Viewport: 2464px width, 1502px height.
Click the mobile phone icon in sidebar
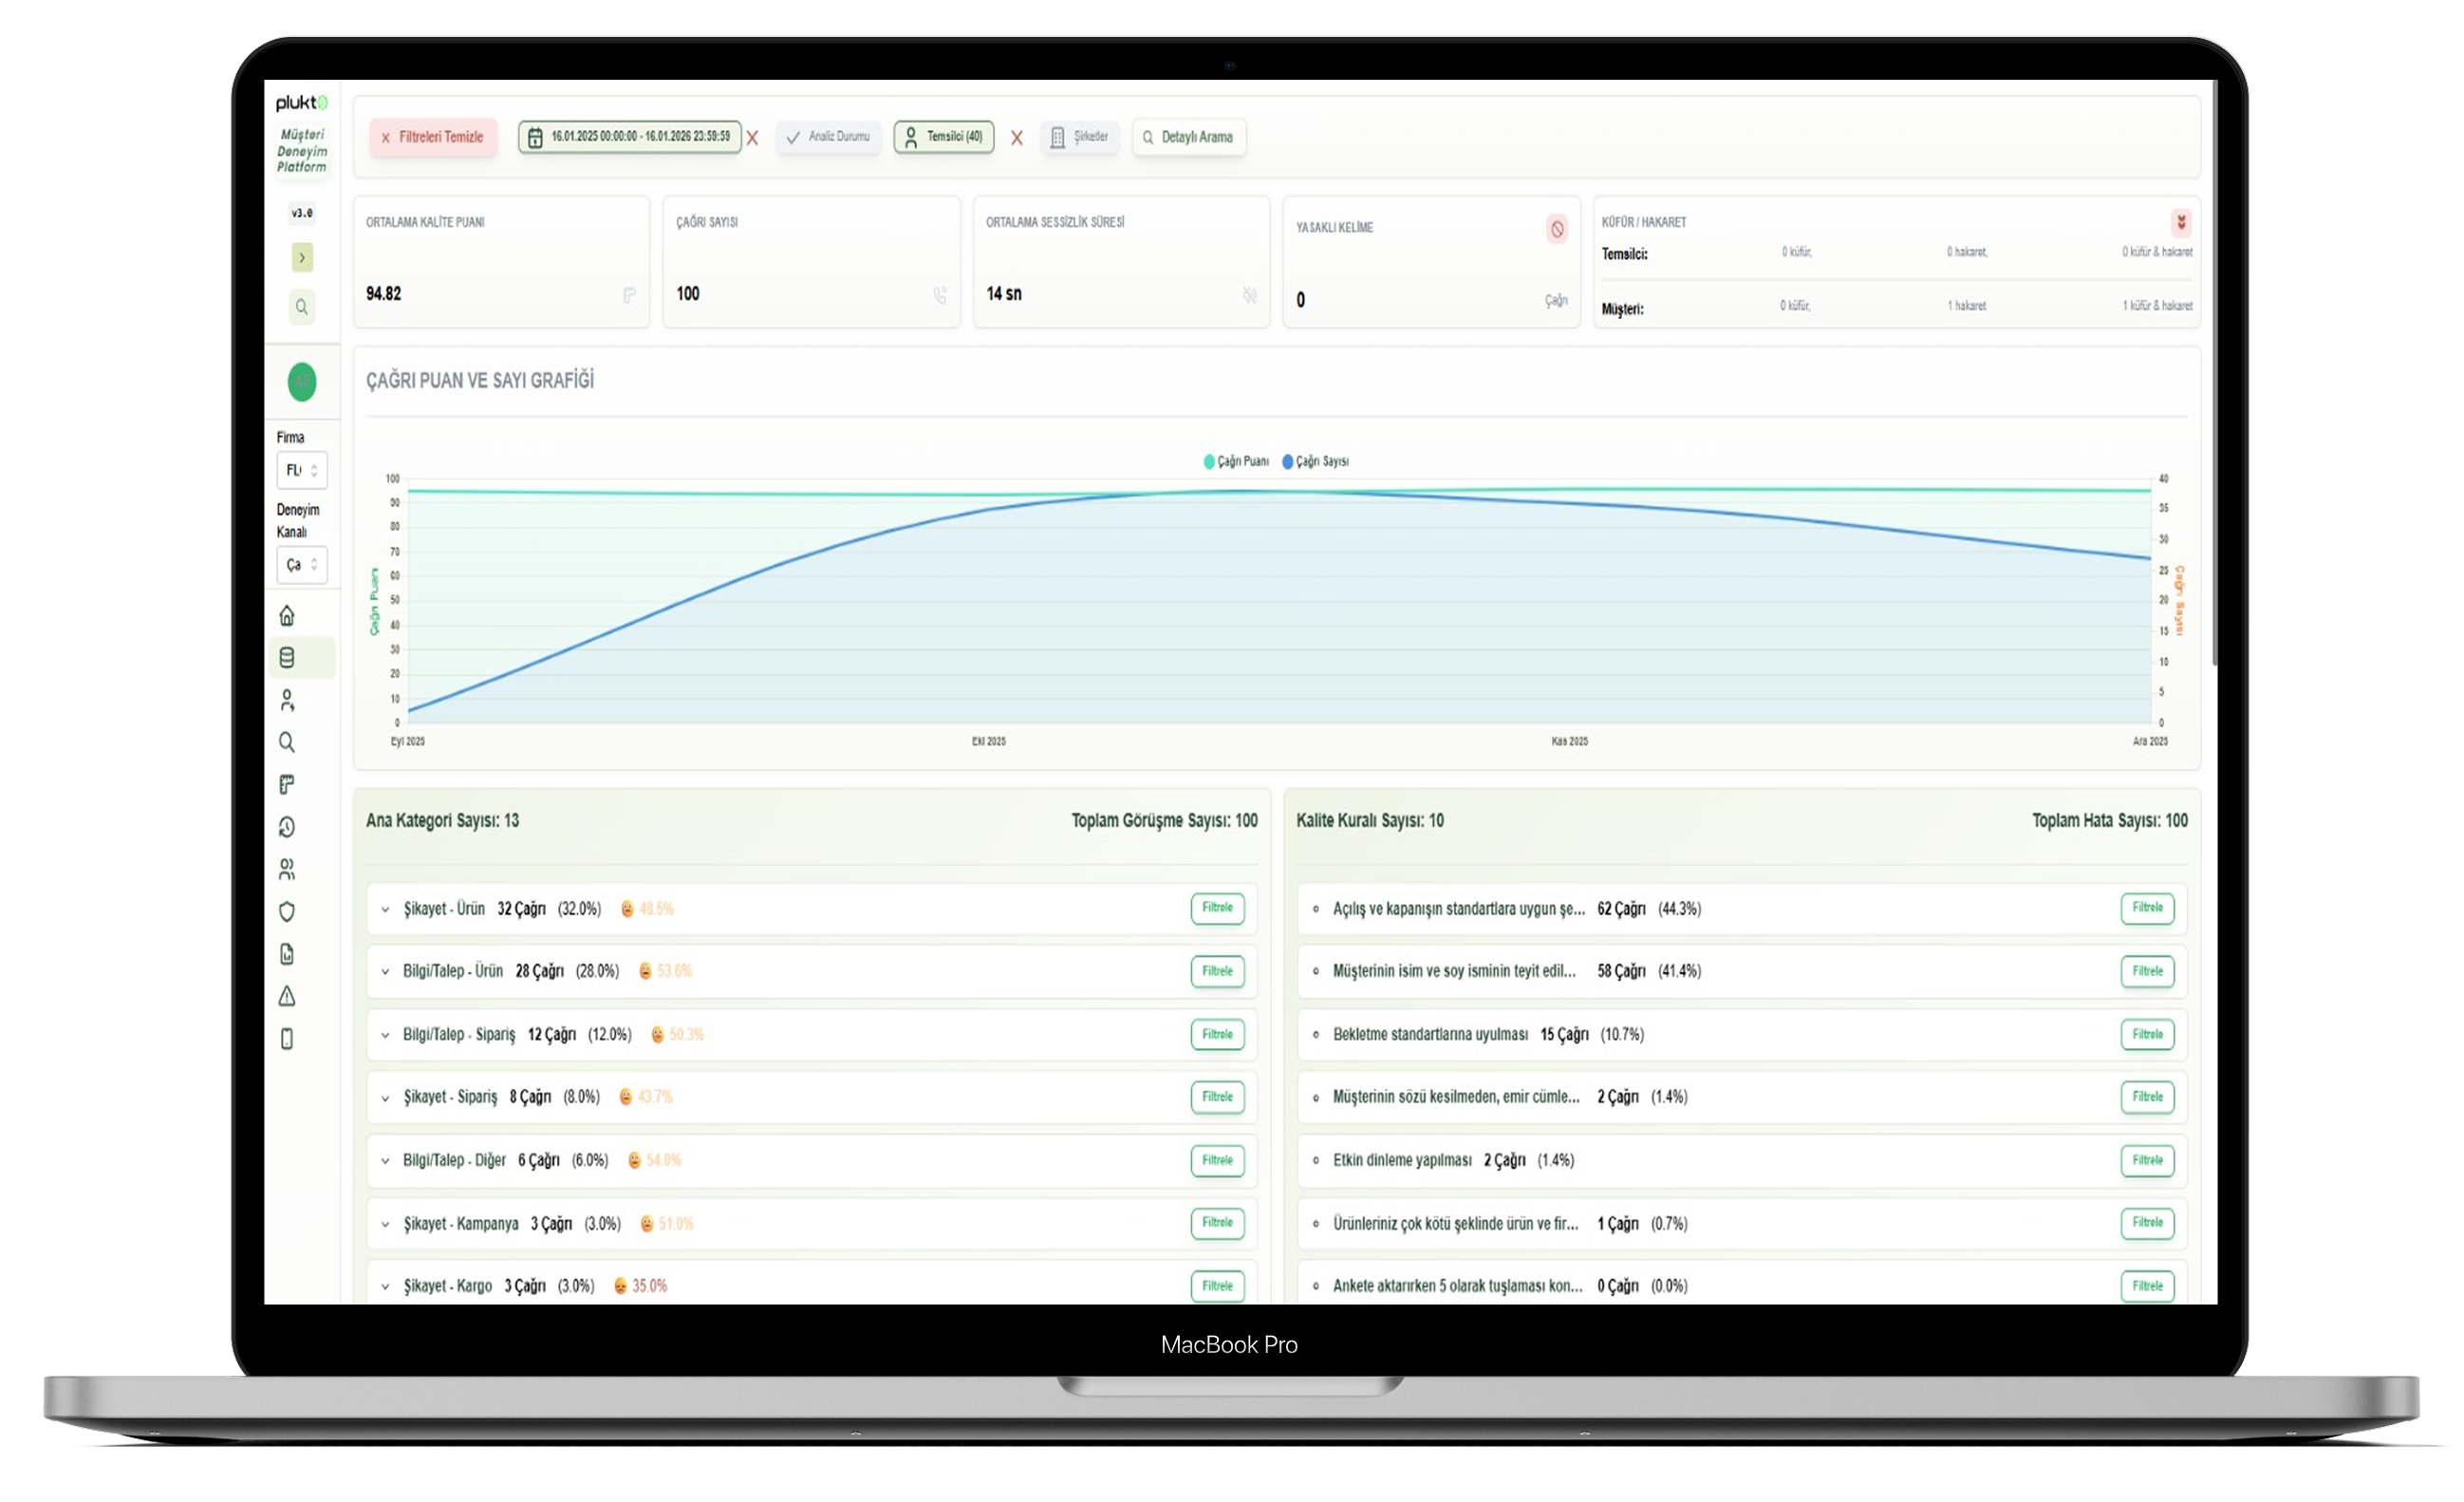pyautogui.click(x=287, y=1039)
